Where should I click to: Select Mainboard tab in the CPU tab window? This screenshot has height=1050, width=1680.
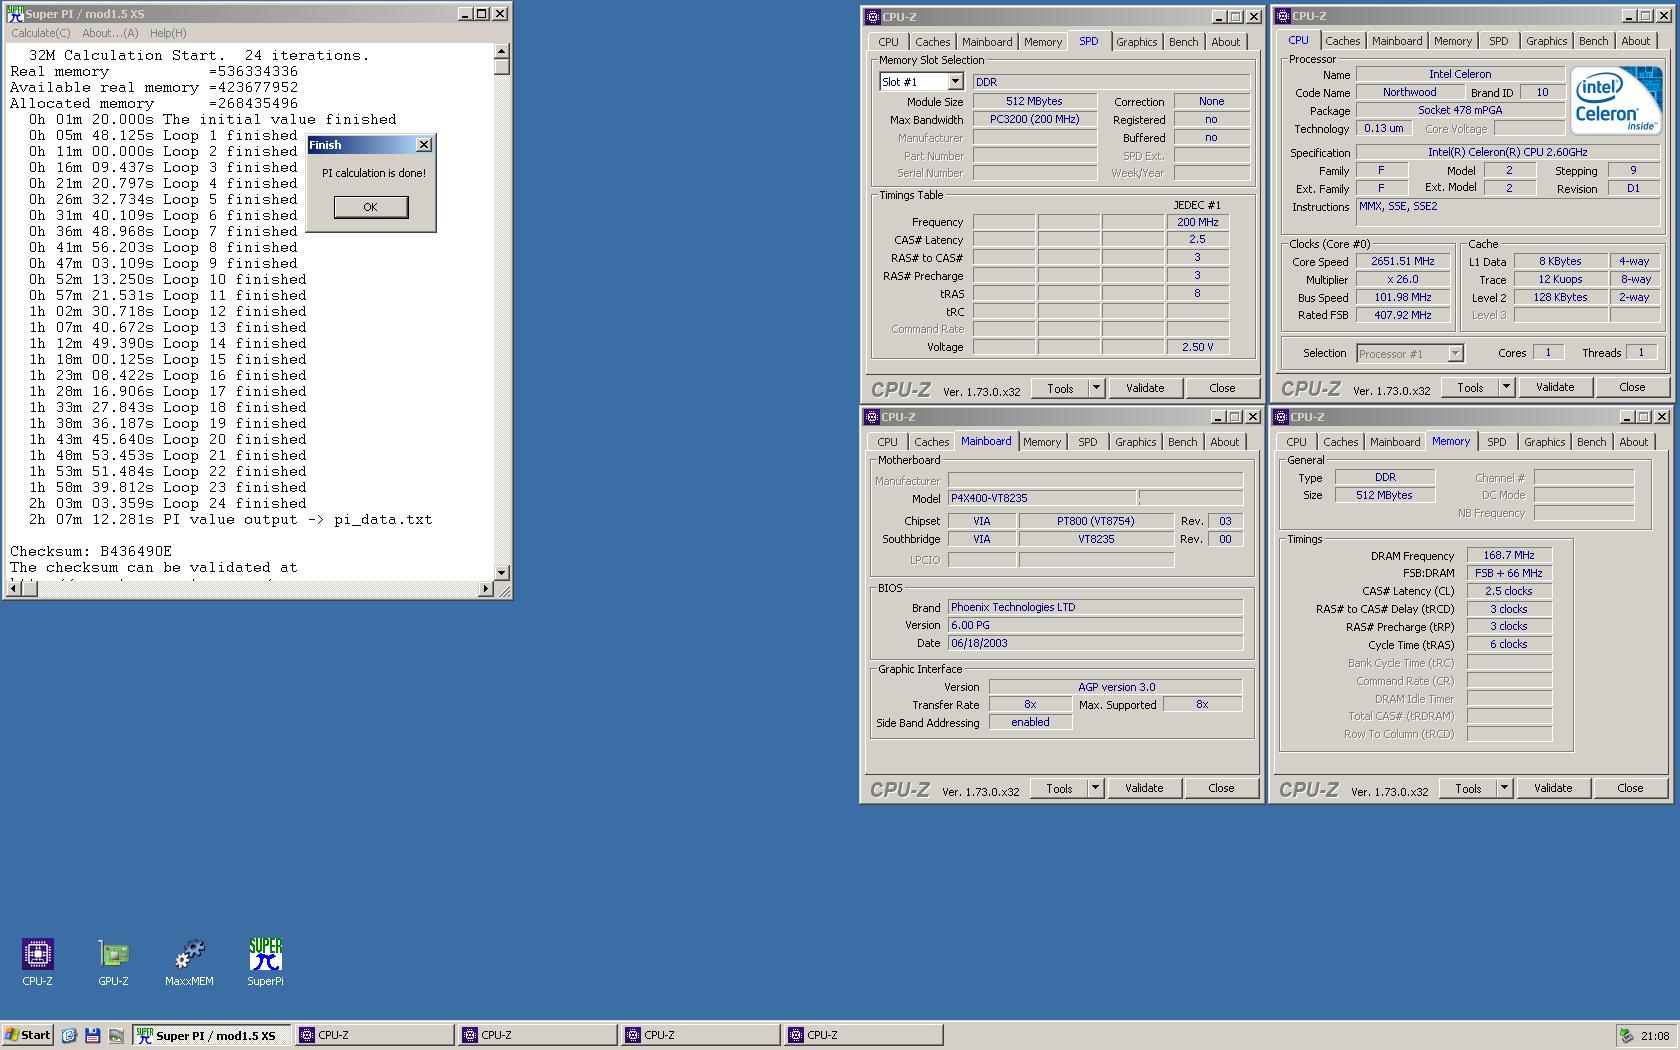coord(1396,41)
